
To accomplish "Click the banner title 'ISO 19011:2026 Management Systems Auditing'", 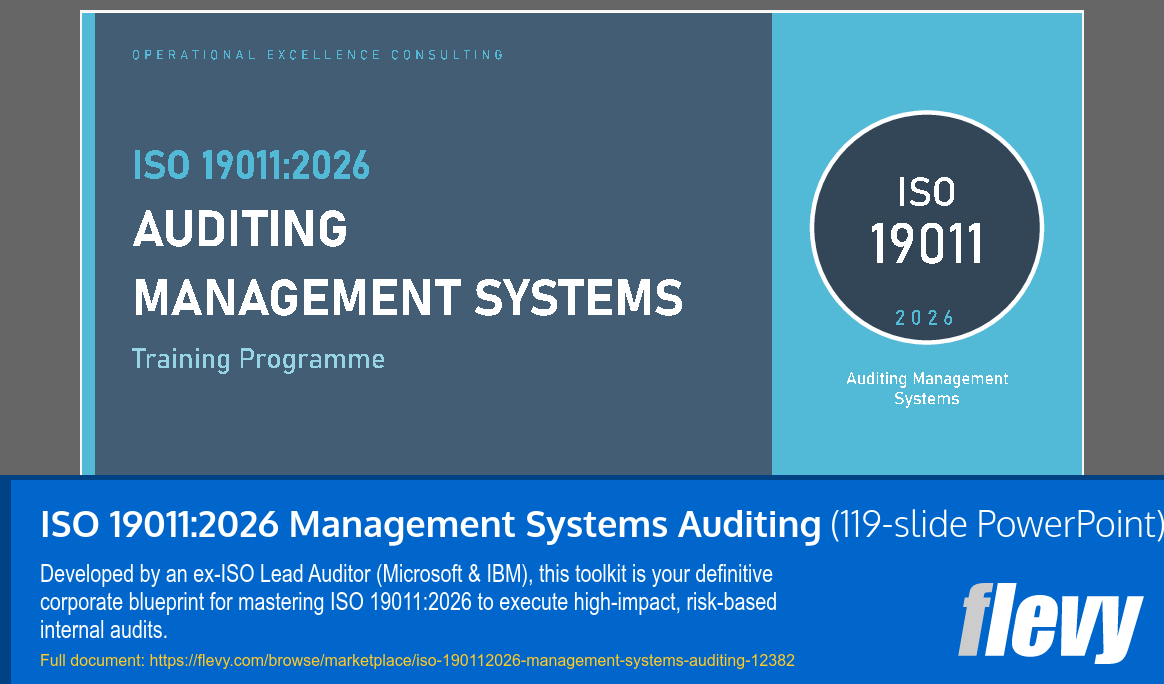I will tap(431, 524).
